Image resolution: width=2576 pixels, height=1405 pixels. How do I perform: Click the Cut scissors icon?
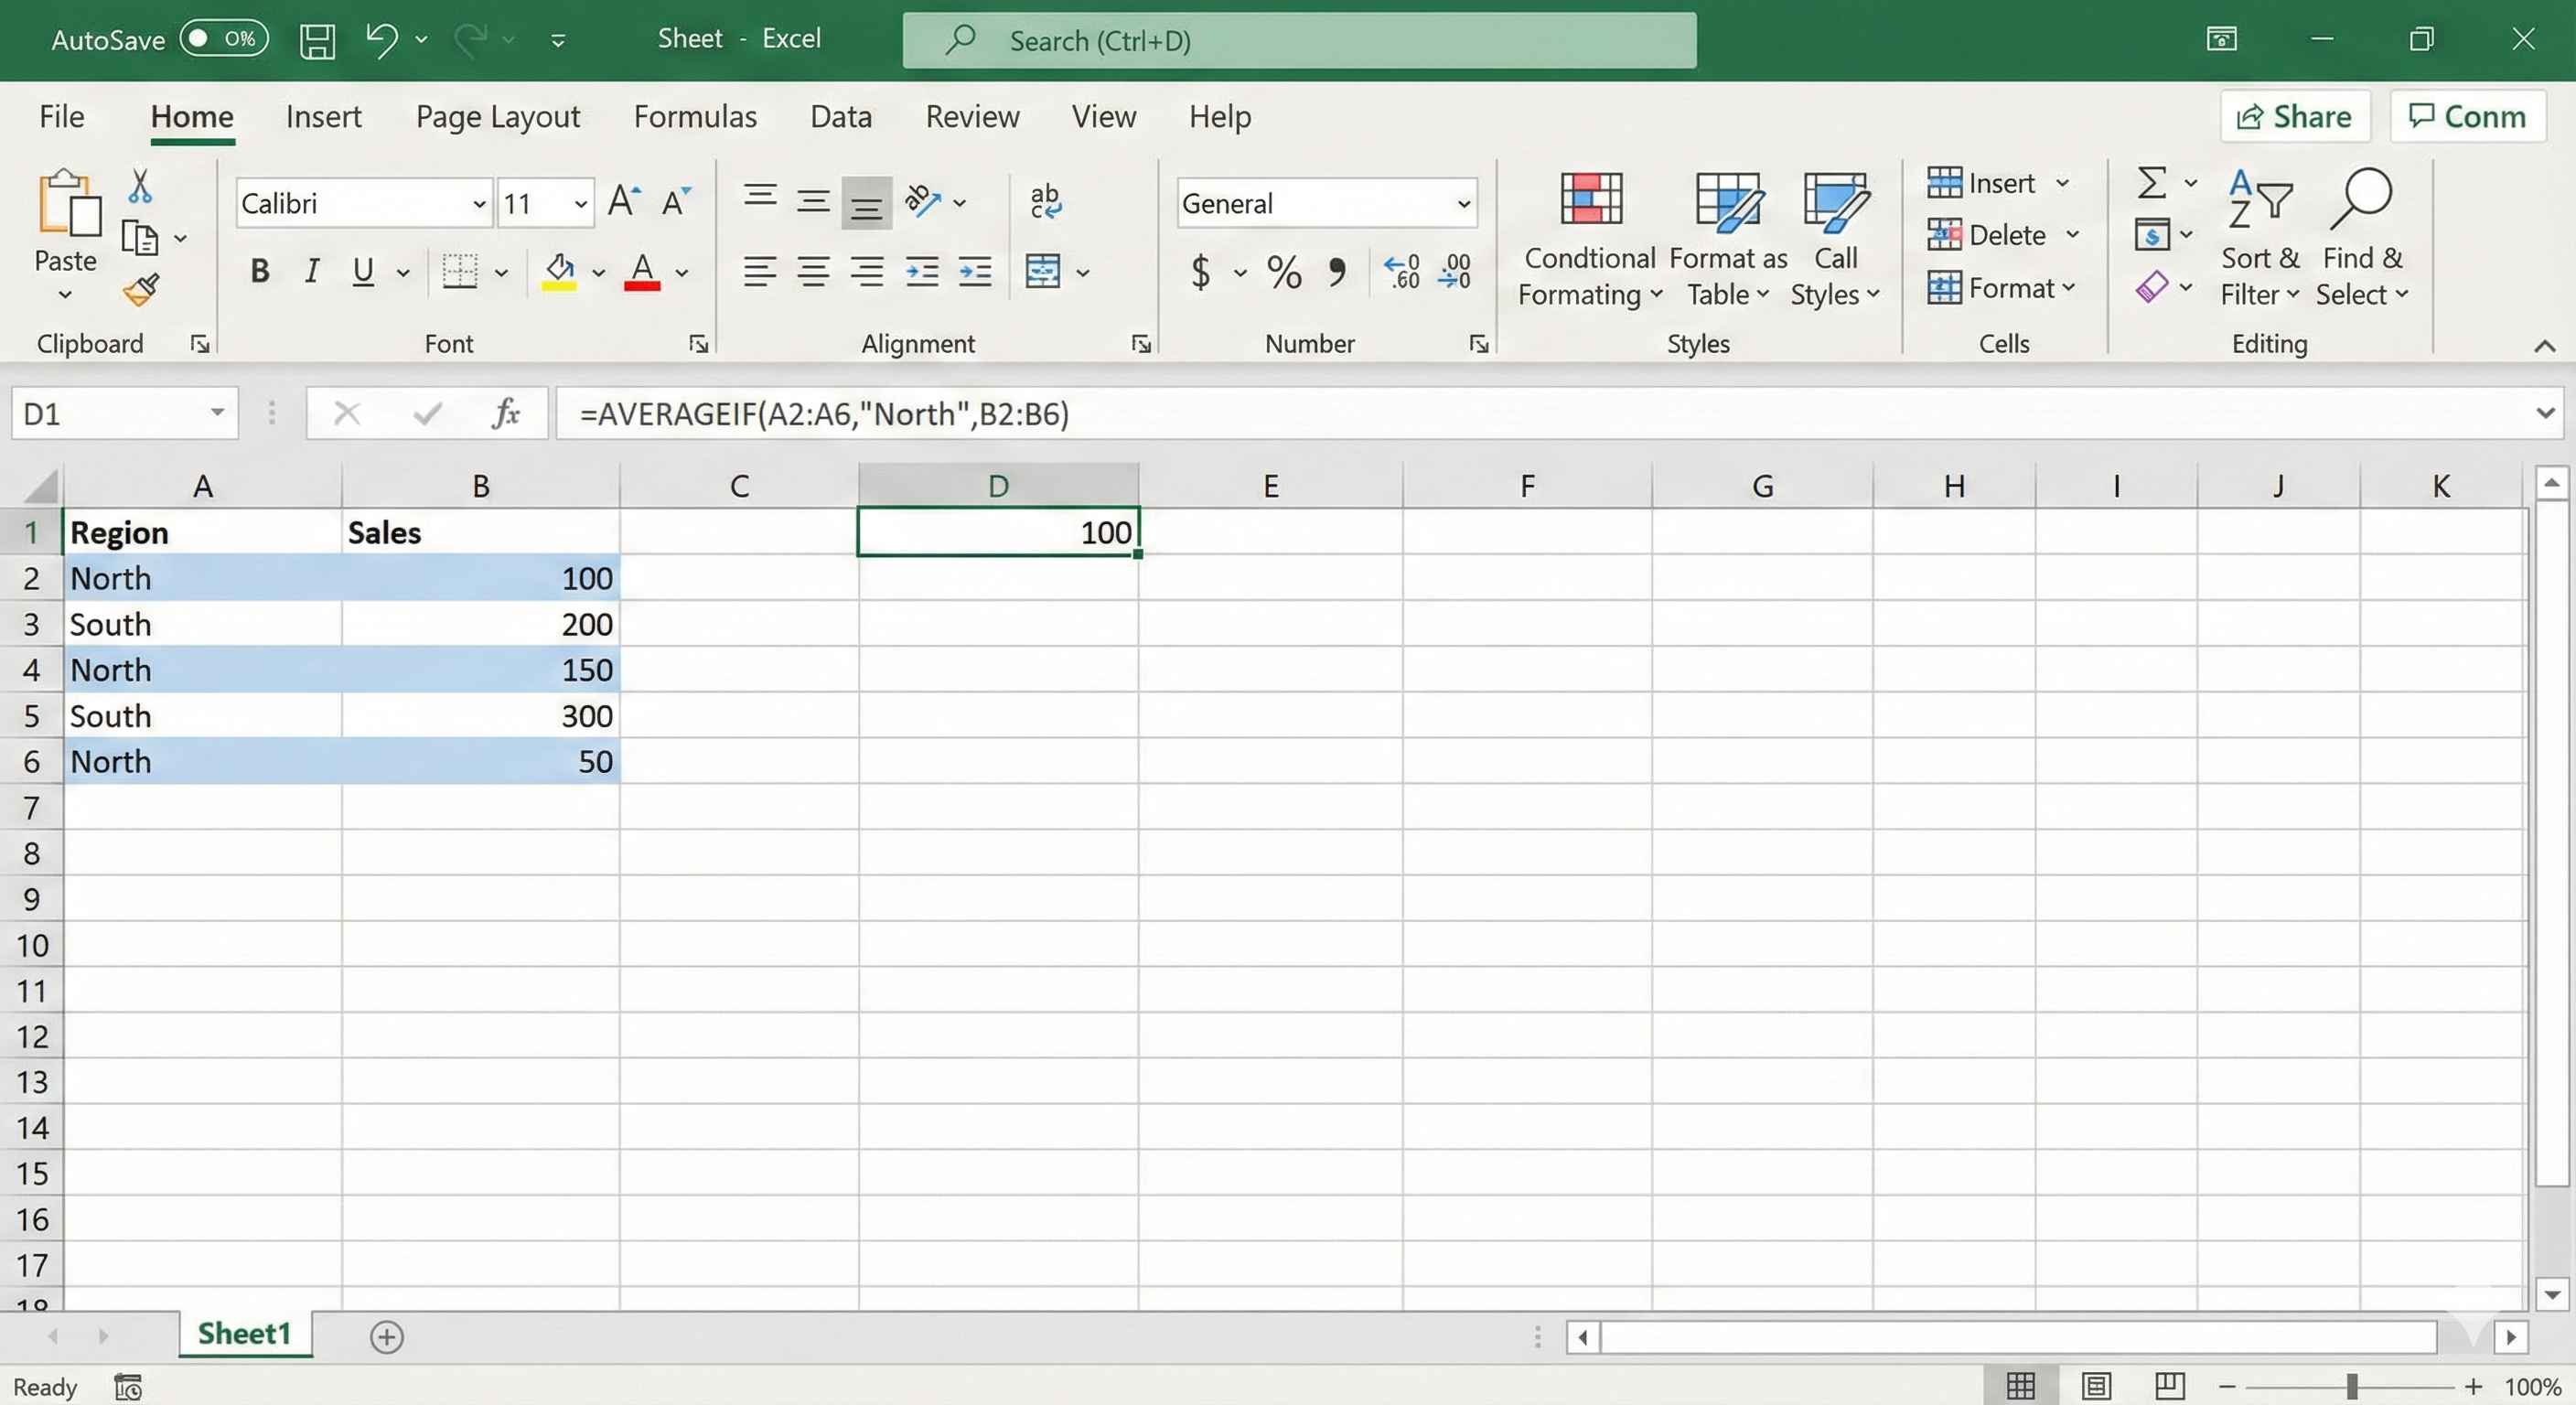[x=140, y=186]
